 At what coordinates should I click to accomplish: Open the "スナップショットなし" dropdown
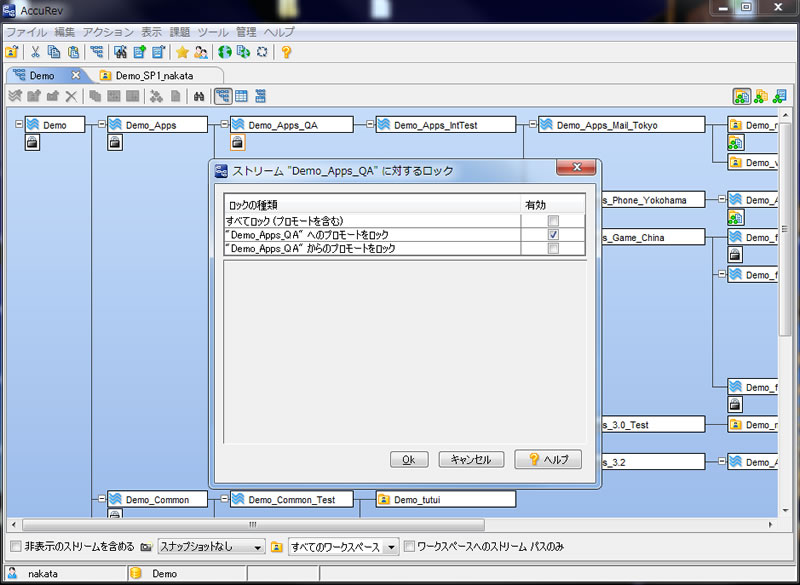click(x=211, y=547)
